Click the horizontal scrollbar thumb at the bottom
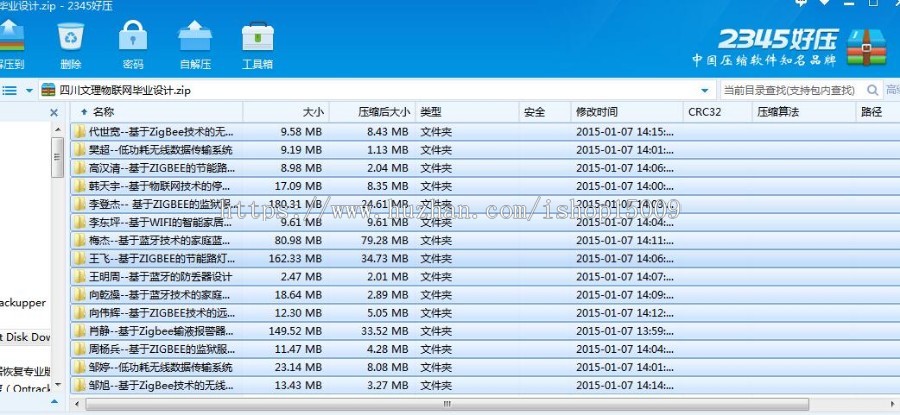This screenshot has width=900, height=415. [x=447, y=404]
